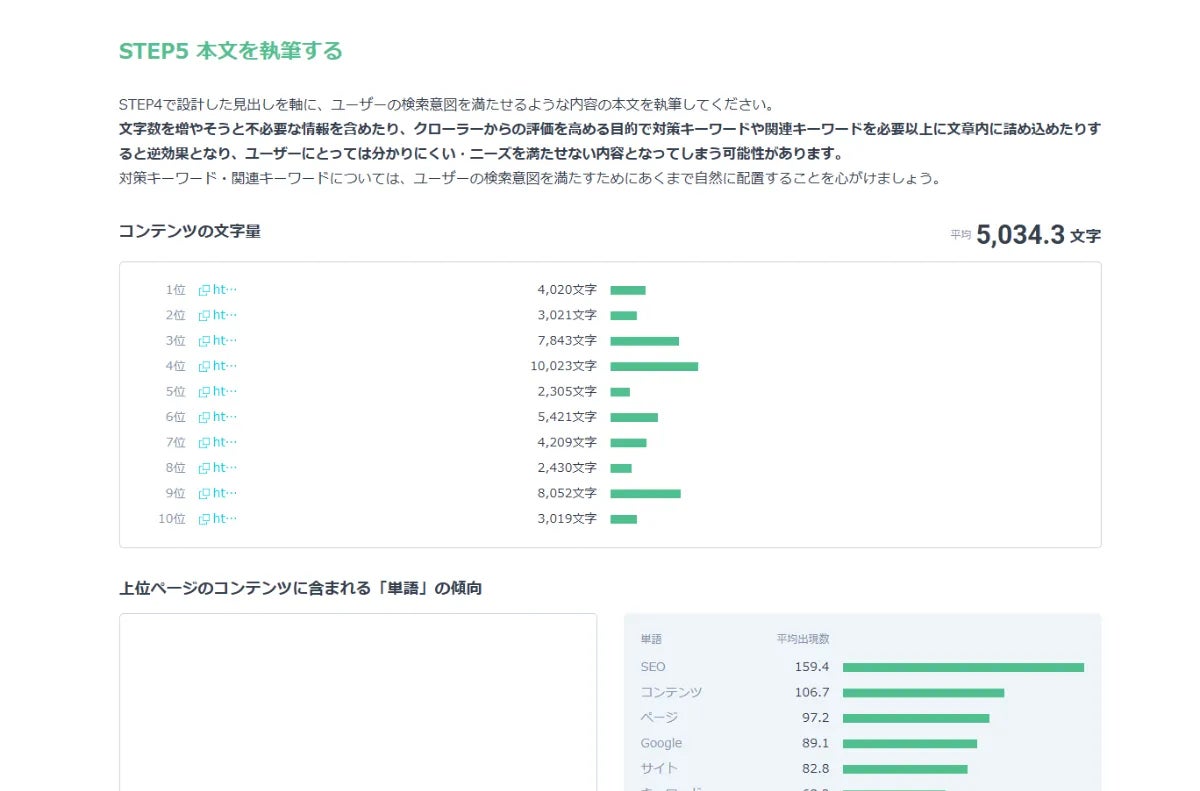The image size is (1200, 791).
Task: Open the 9位 row's external link icon
Action: click(204, 493)
